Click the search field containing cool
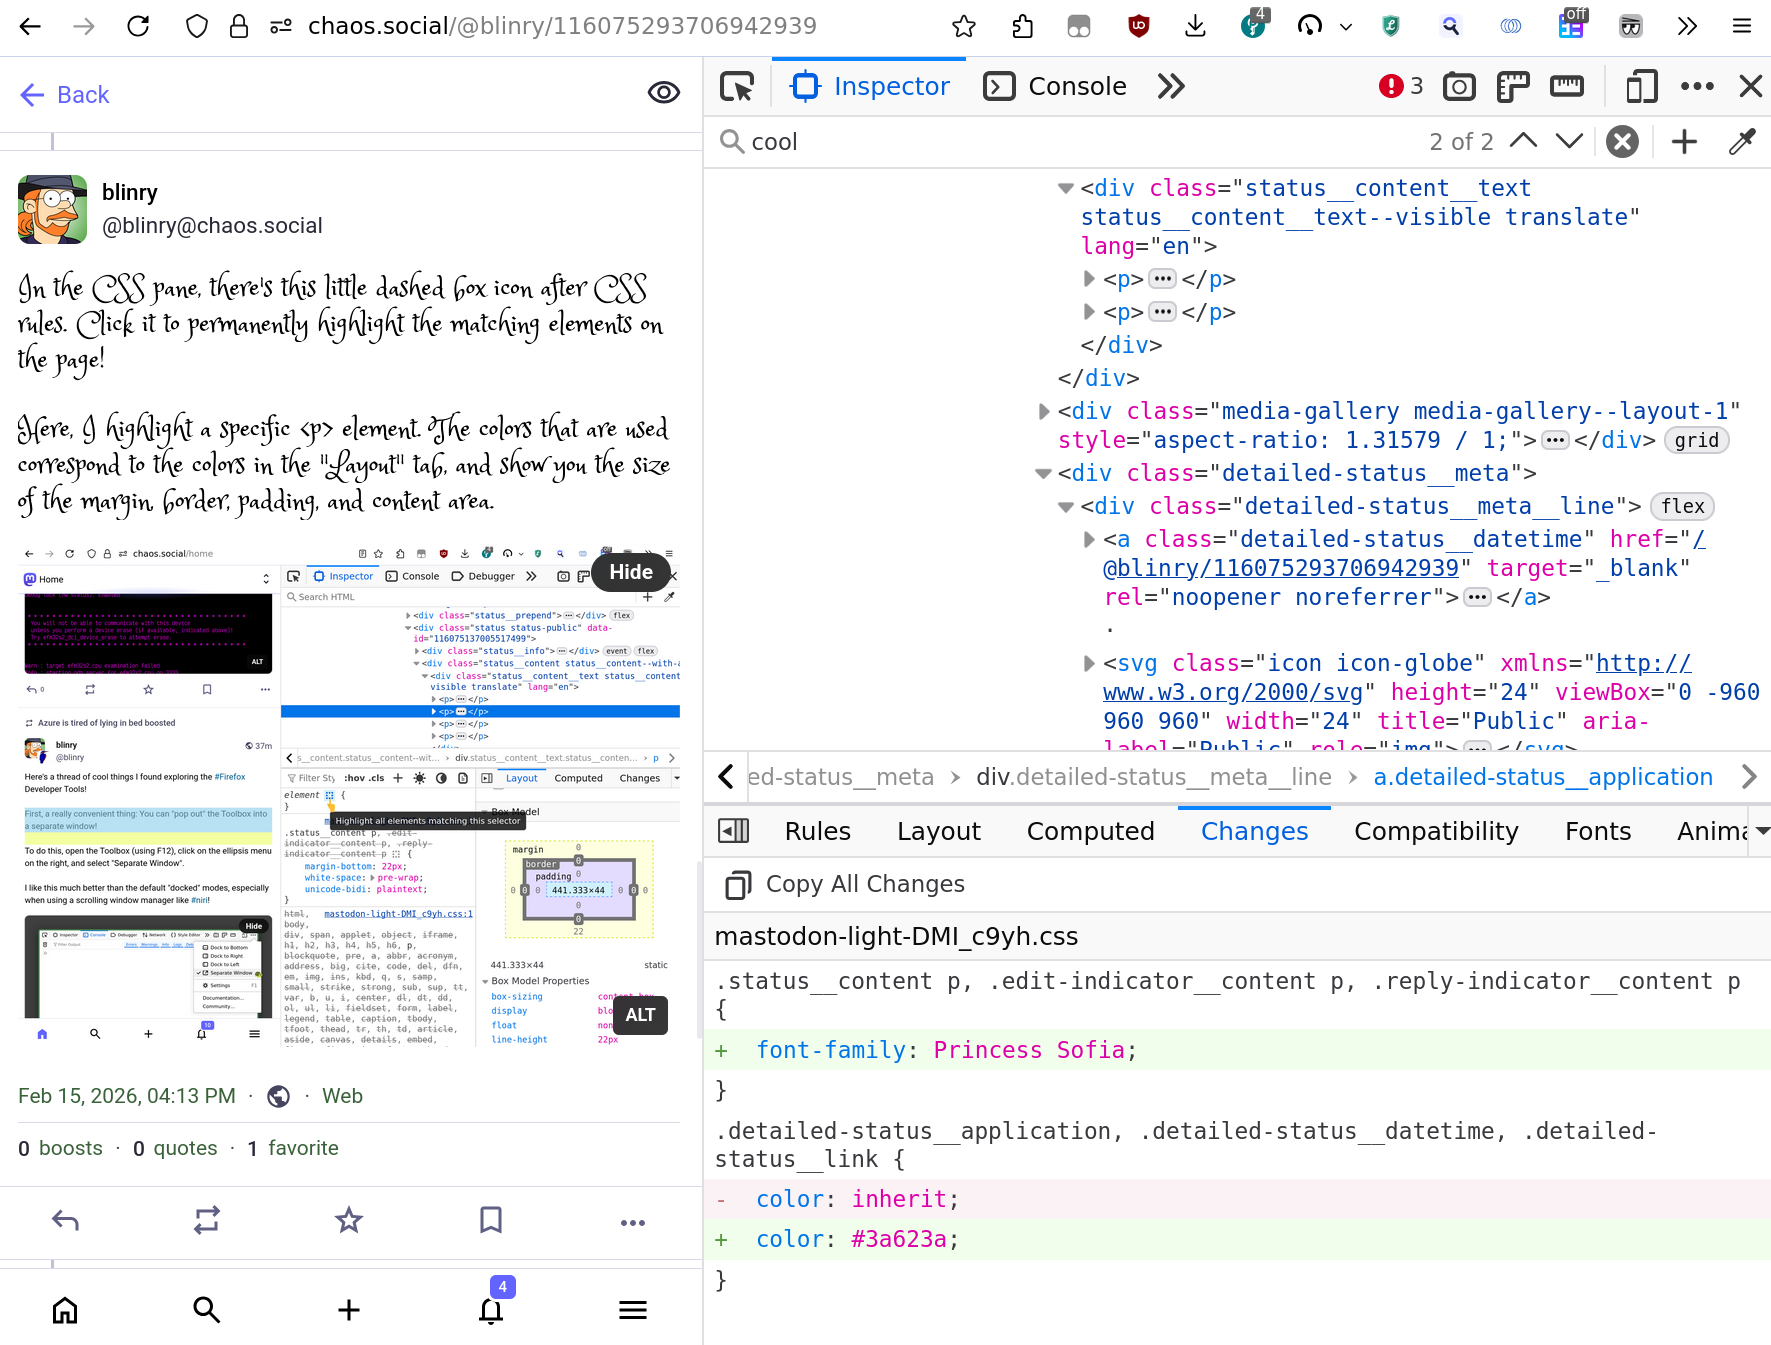 tap(900, 141)
